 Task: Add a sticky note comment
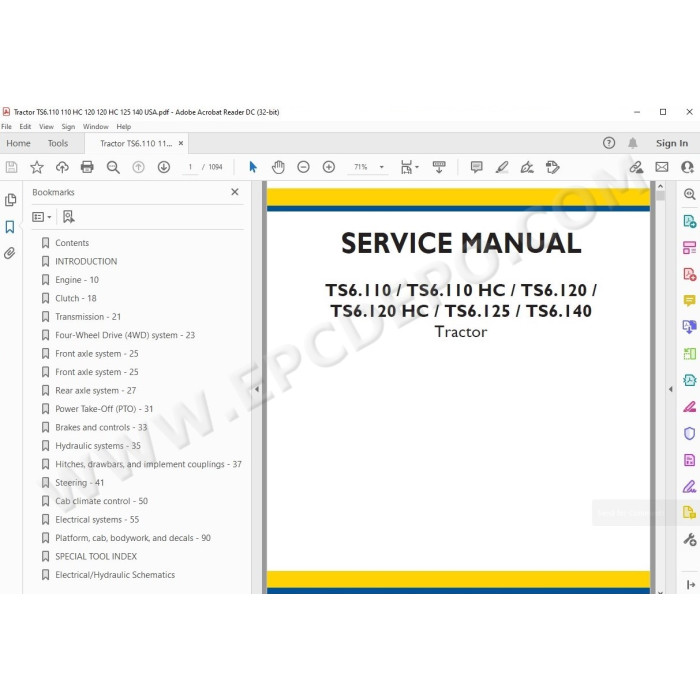click(476, 167)
